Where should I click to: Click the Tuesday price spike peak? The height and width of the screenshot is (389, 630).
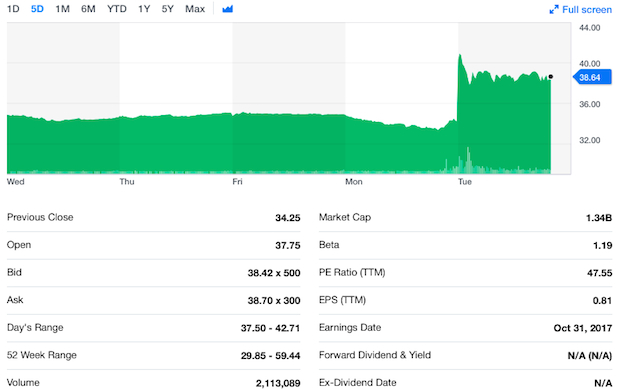[x=460, y=55]
